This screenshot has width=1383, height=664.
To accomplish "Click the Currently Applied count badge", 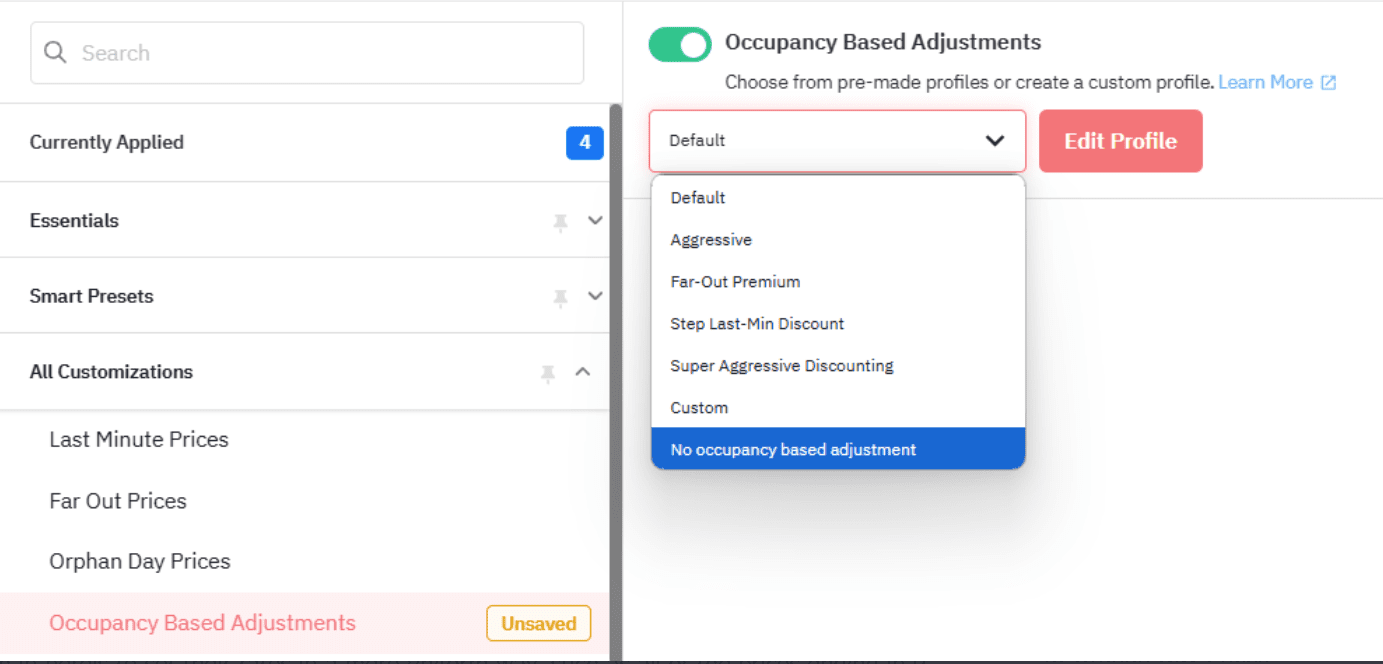I will pyautogui.click(x=585, y=142).
